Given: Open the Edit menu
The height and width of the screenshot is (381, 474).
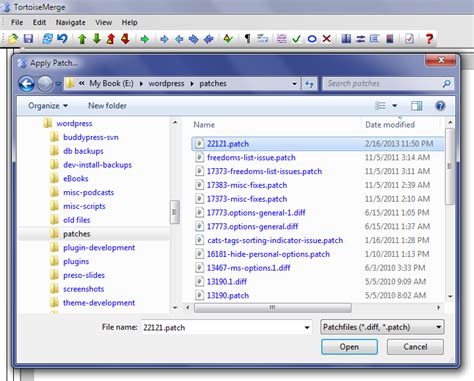Looking at the screenshot, I should (39, 22).
